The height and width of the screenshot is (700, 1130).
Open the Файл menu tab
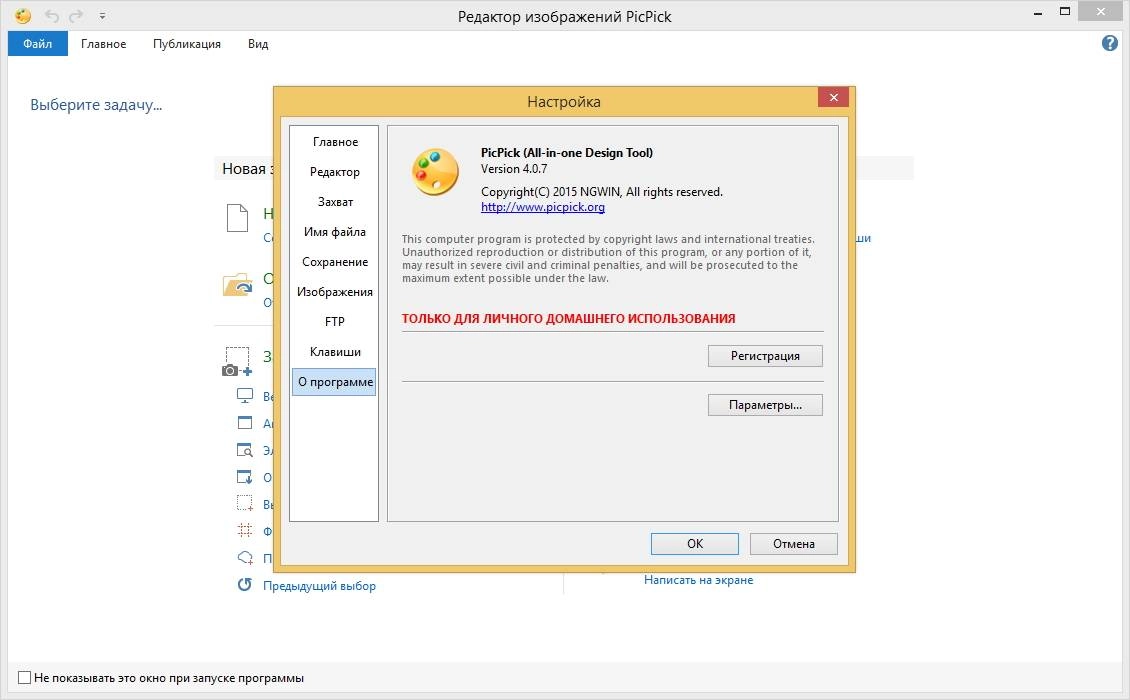tap(37, 43)
